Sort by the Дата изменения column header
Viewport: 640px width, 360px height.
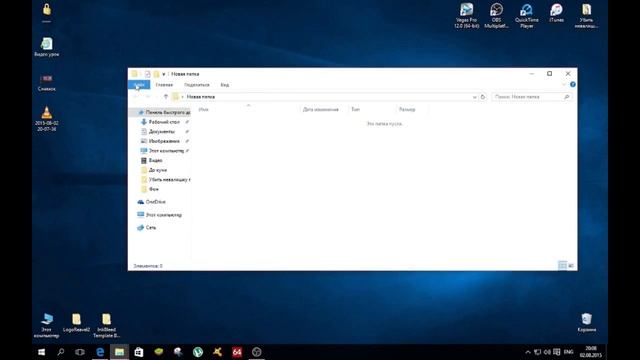coord(320,109)
